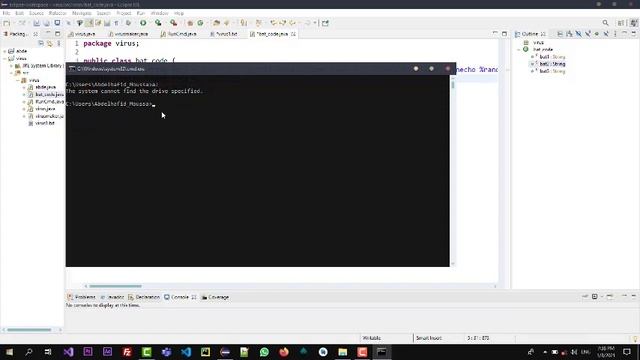Select bat1 : String in Outline
Viewport: 640px width, 360px height.
pos(549,57)
